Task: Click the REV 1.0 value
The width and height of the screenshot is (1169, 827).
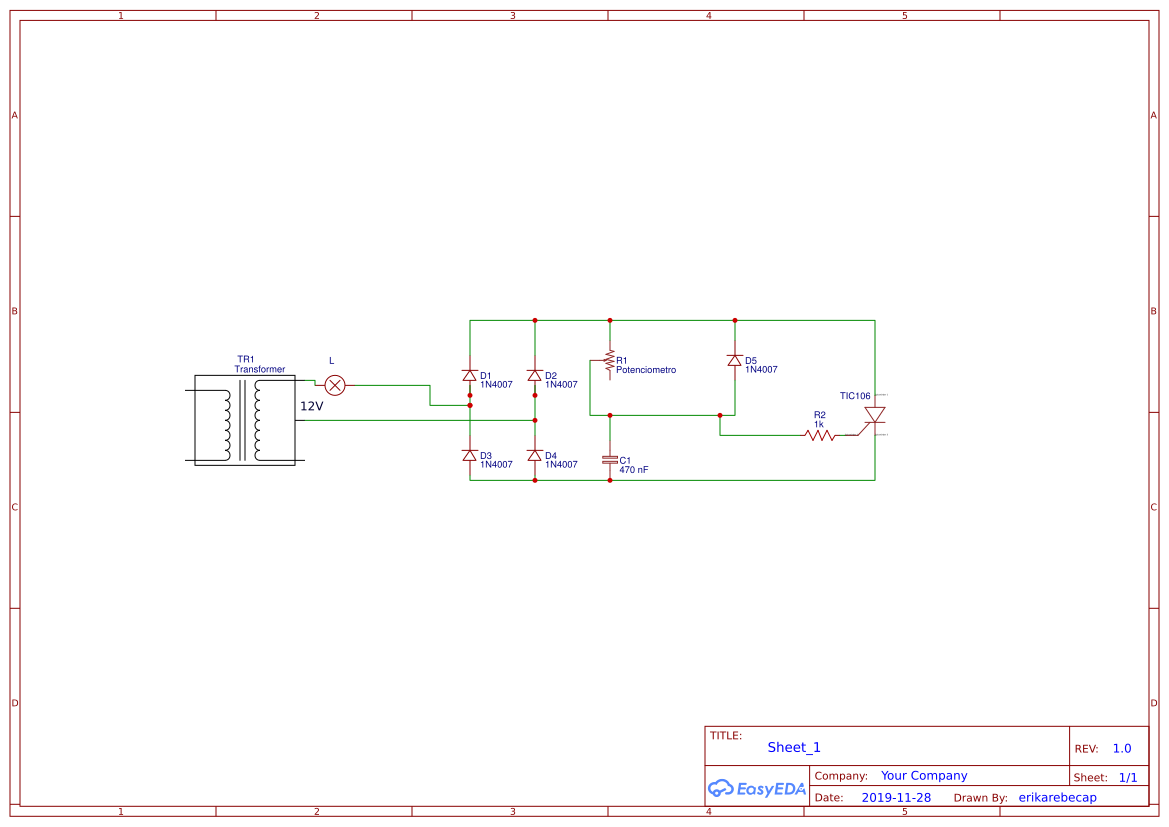Action: [x=1122, y=748]
